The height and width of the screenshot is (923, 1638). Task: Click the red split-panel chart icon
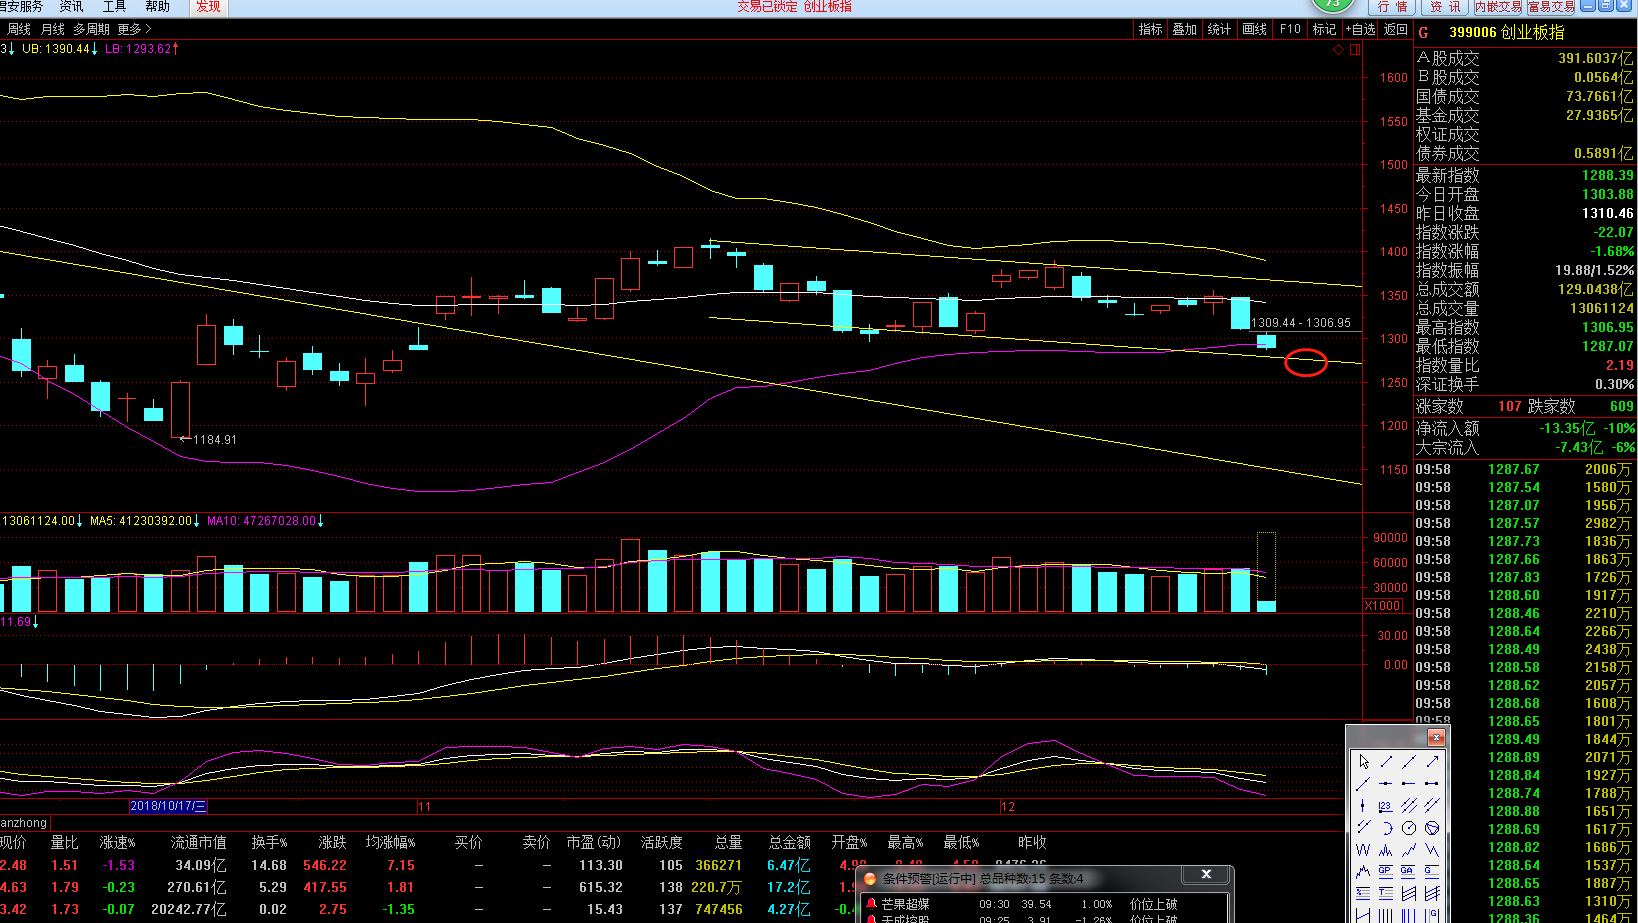[x=1355, y=49]
